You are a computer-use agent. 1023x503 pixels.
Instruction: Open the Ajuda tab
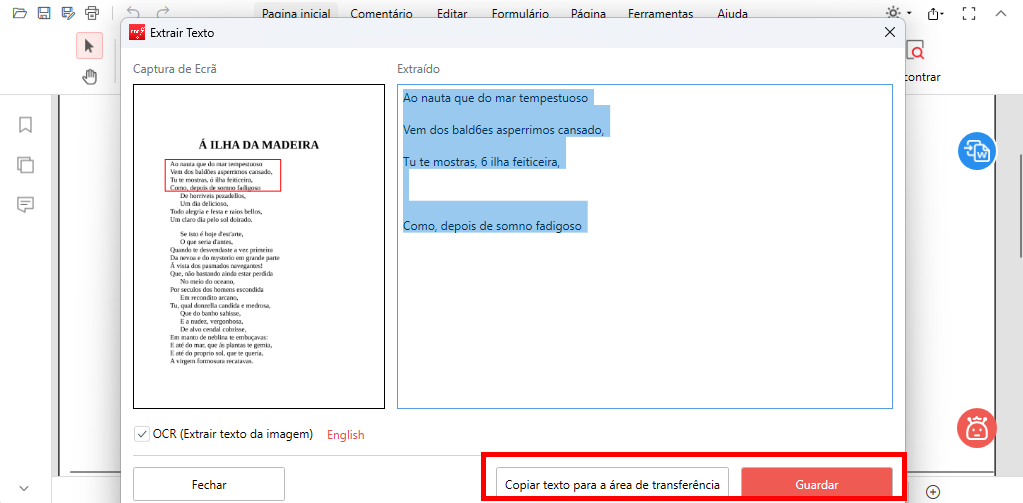733,12
